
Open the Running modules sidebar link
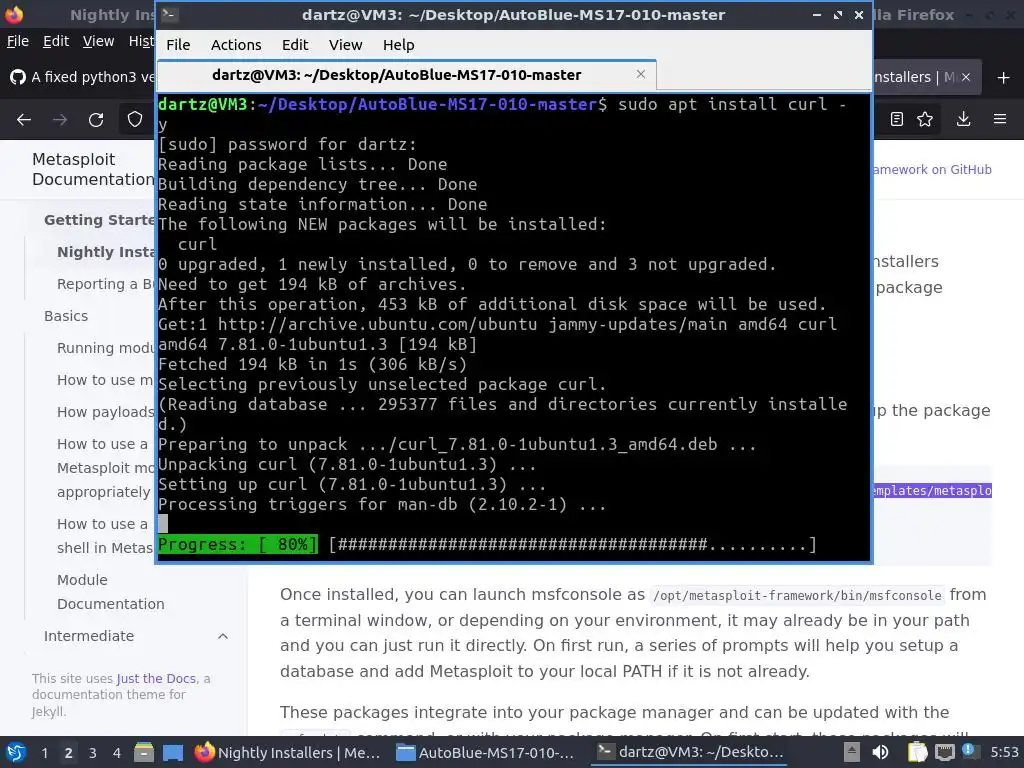[106, 348]
